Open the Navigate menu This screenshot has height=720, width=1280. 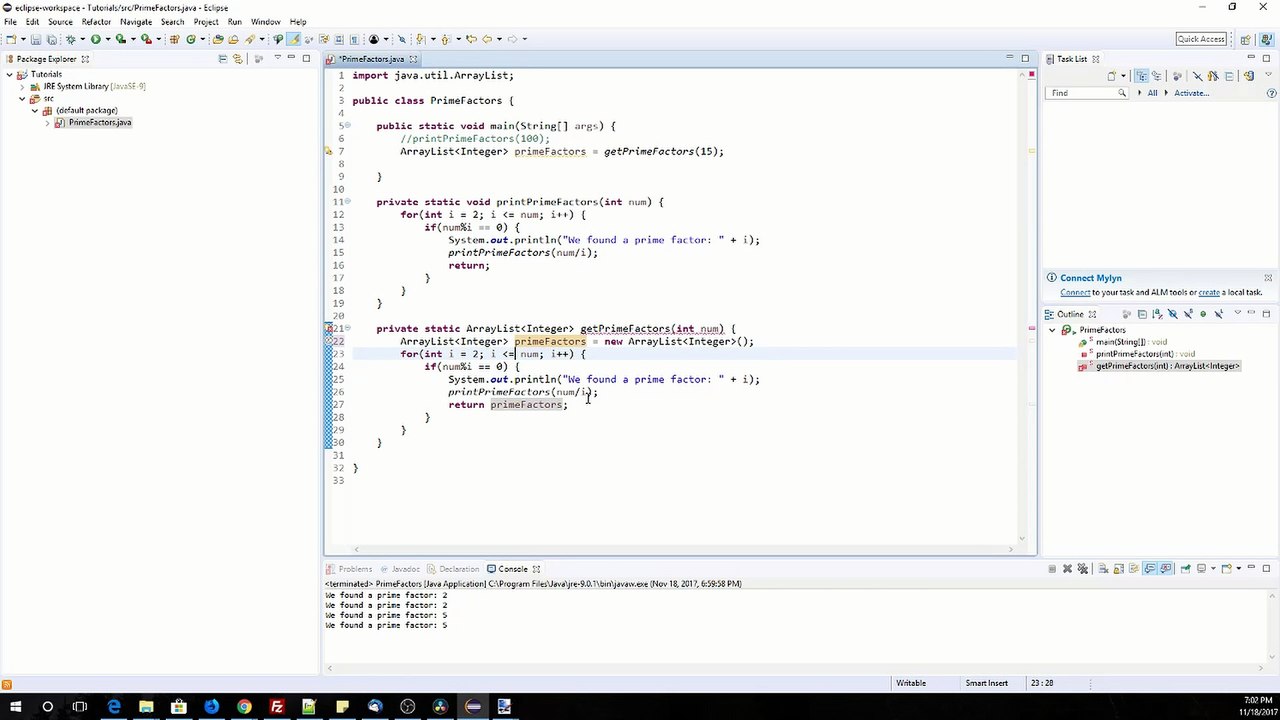[136, 21]
